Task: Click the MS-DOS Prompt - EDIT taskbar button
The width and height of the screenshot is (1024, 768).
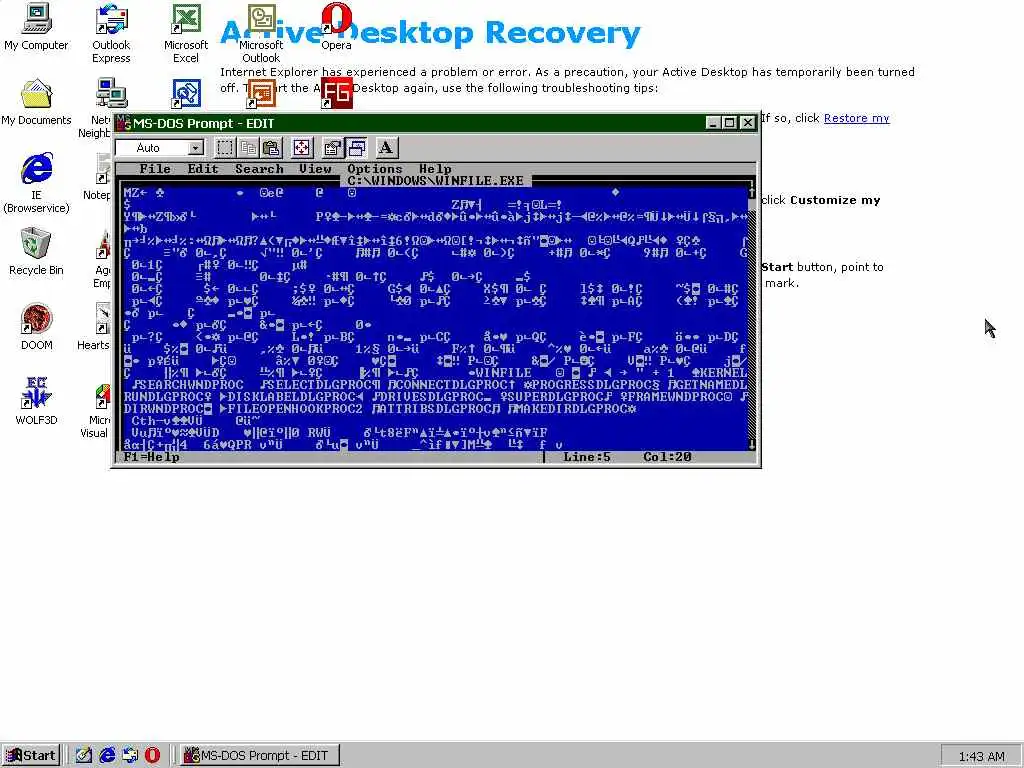Action: (x=260, y=756)
